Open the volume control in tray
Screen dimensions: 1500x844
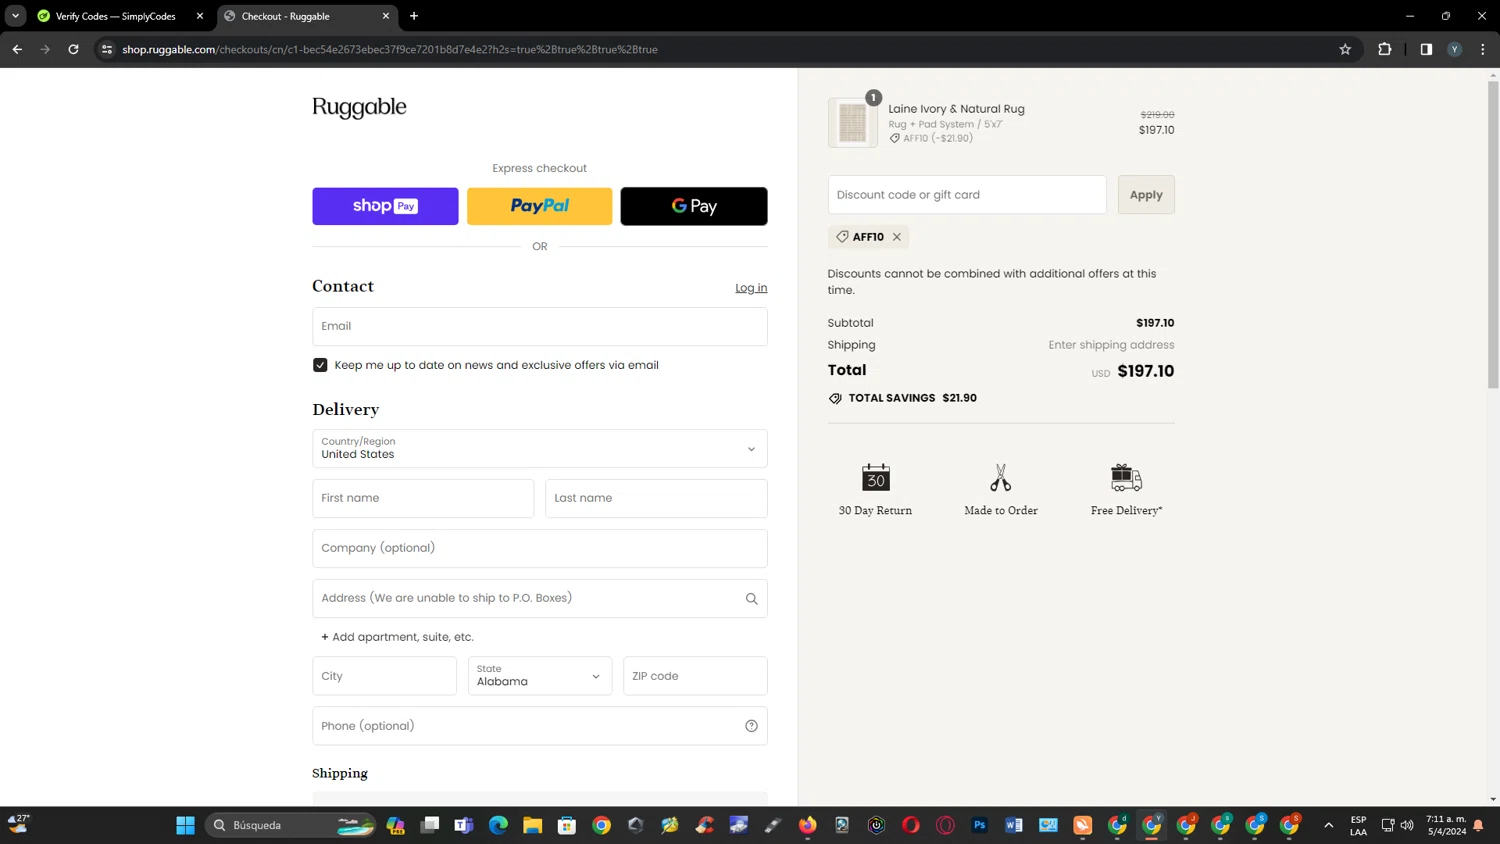tap(1407, 825)
